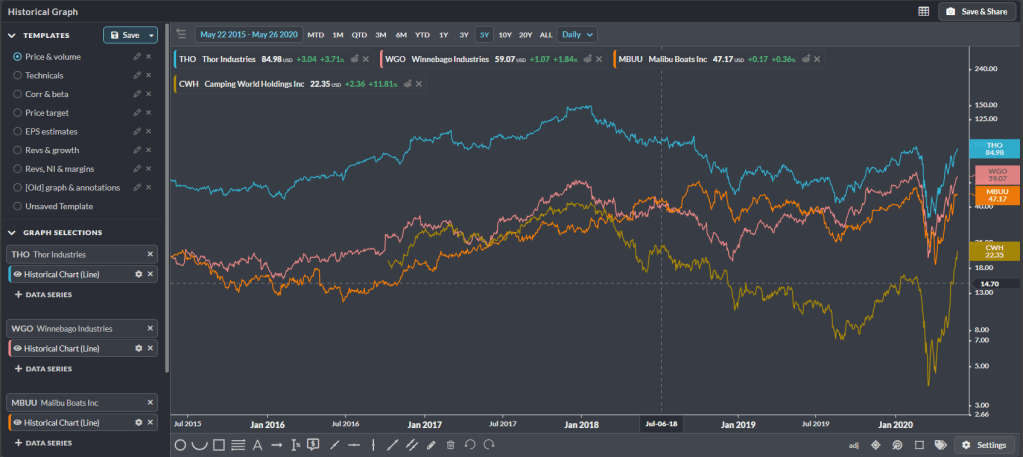Click the trash icon to delete drawings

(451, 445)
